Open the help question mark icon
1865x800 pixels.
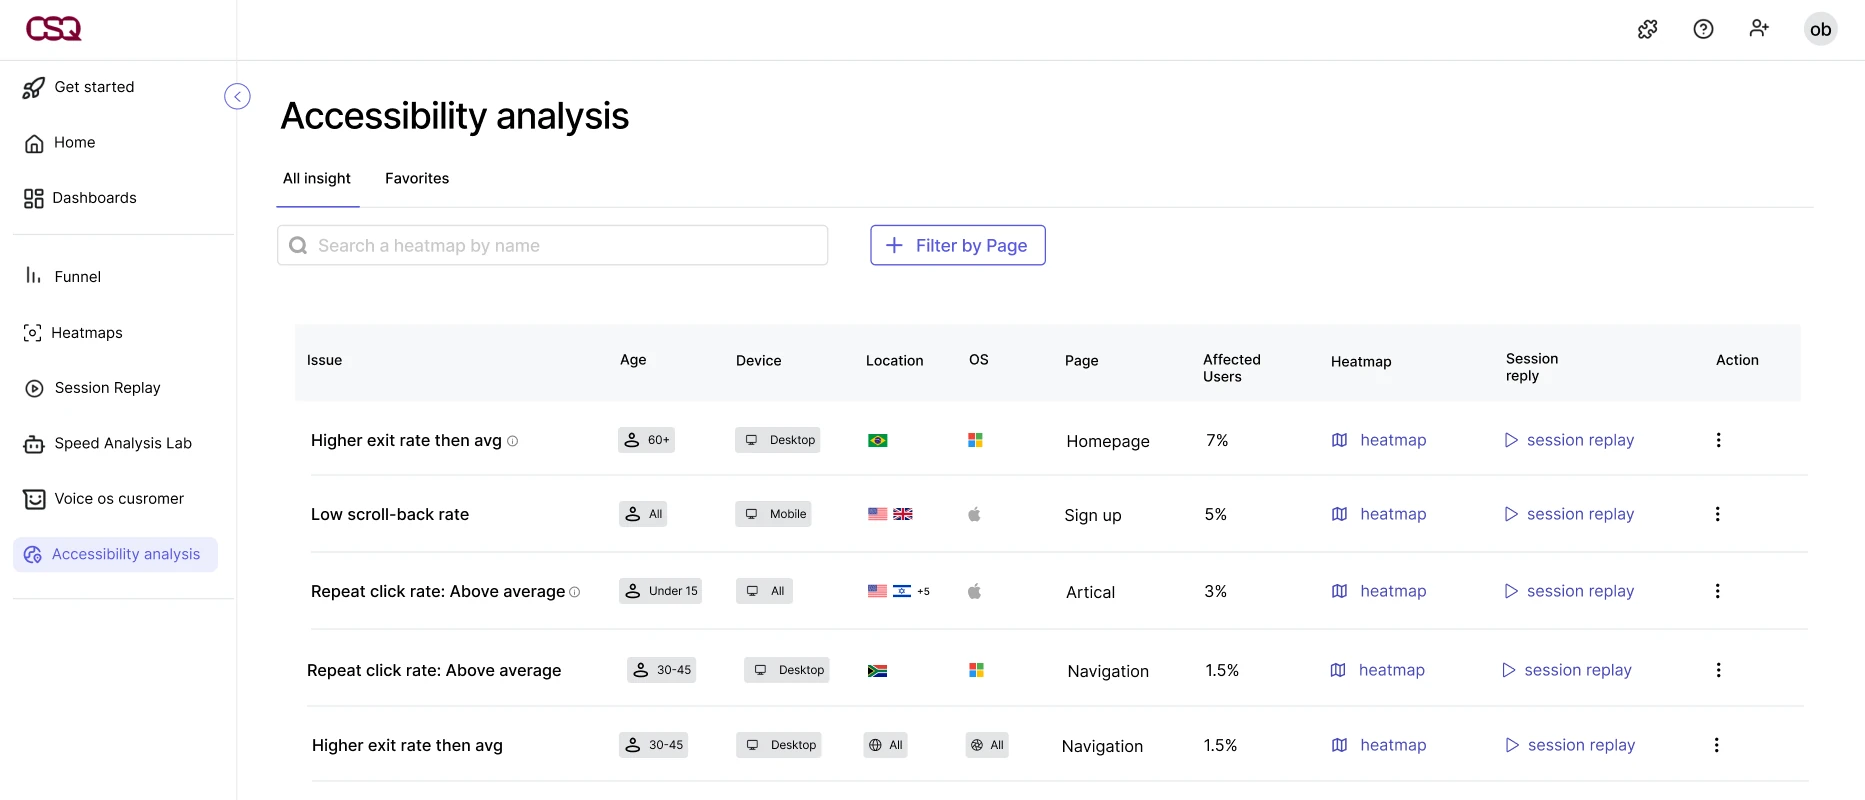pos(1704,30)
